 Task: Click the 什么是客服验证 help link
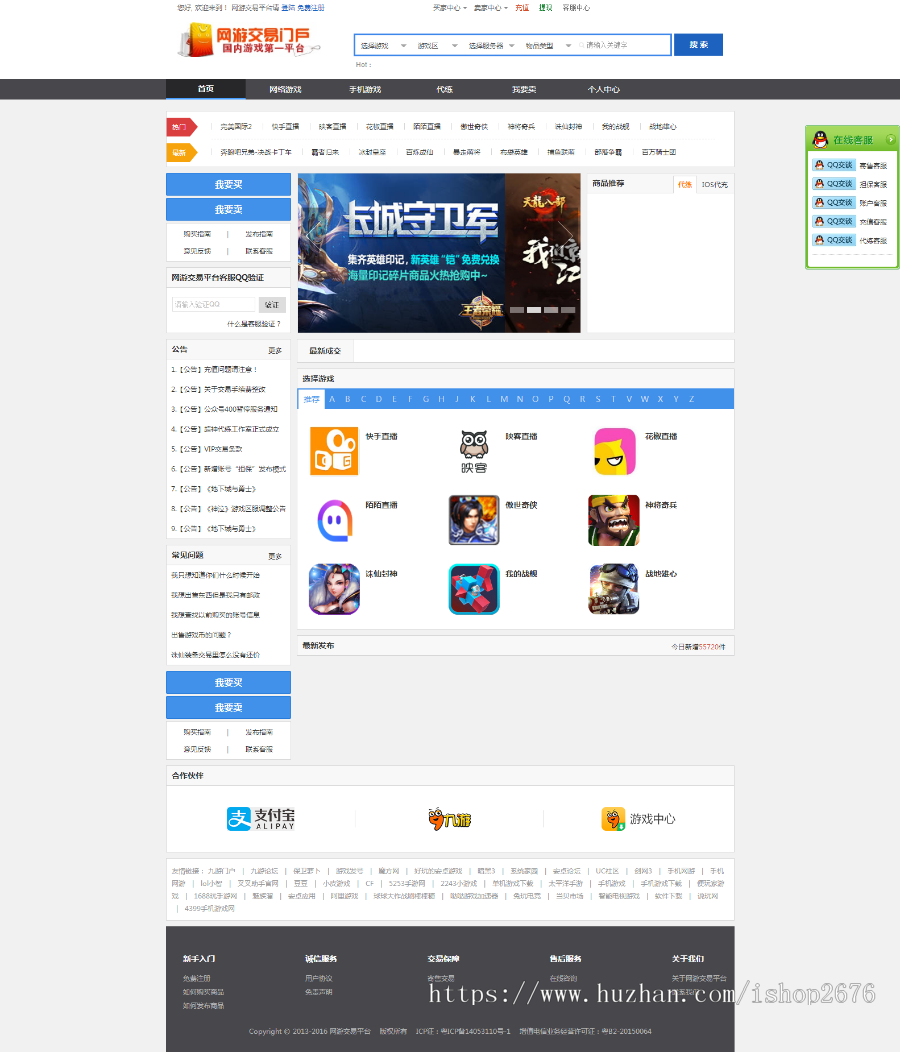[254, 324]
